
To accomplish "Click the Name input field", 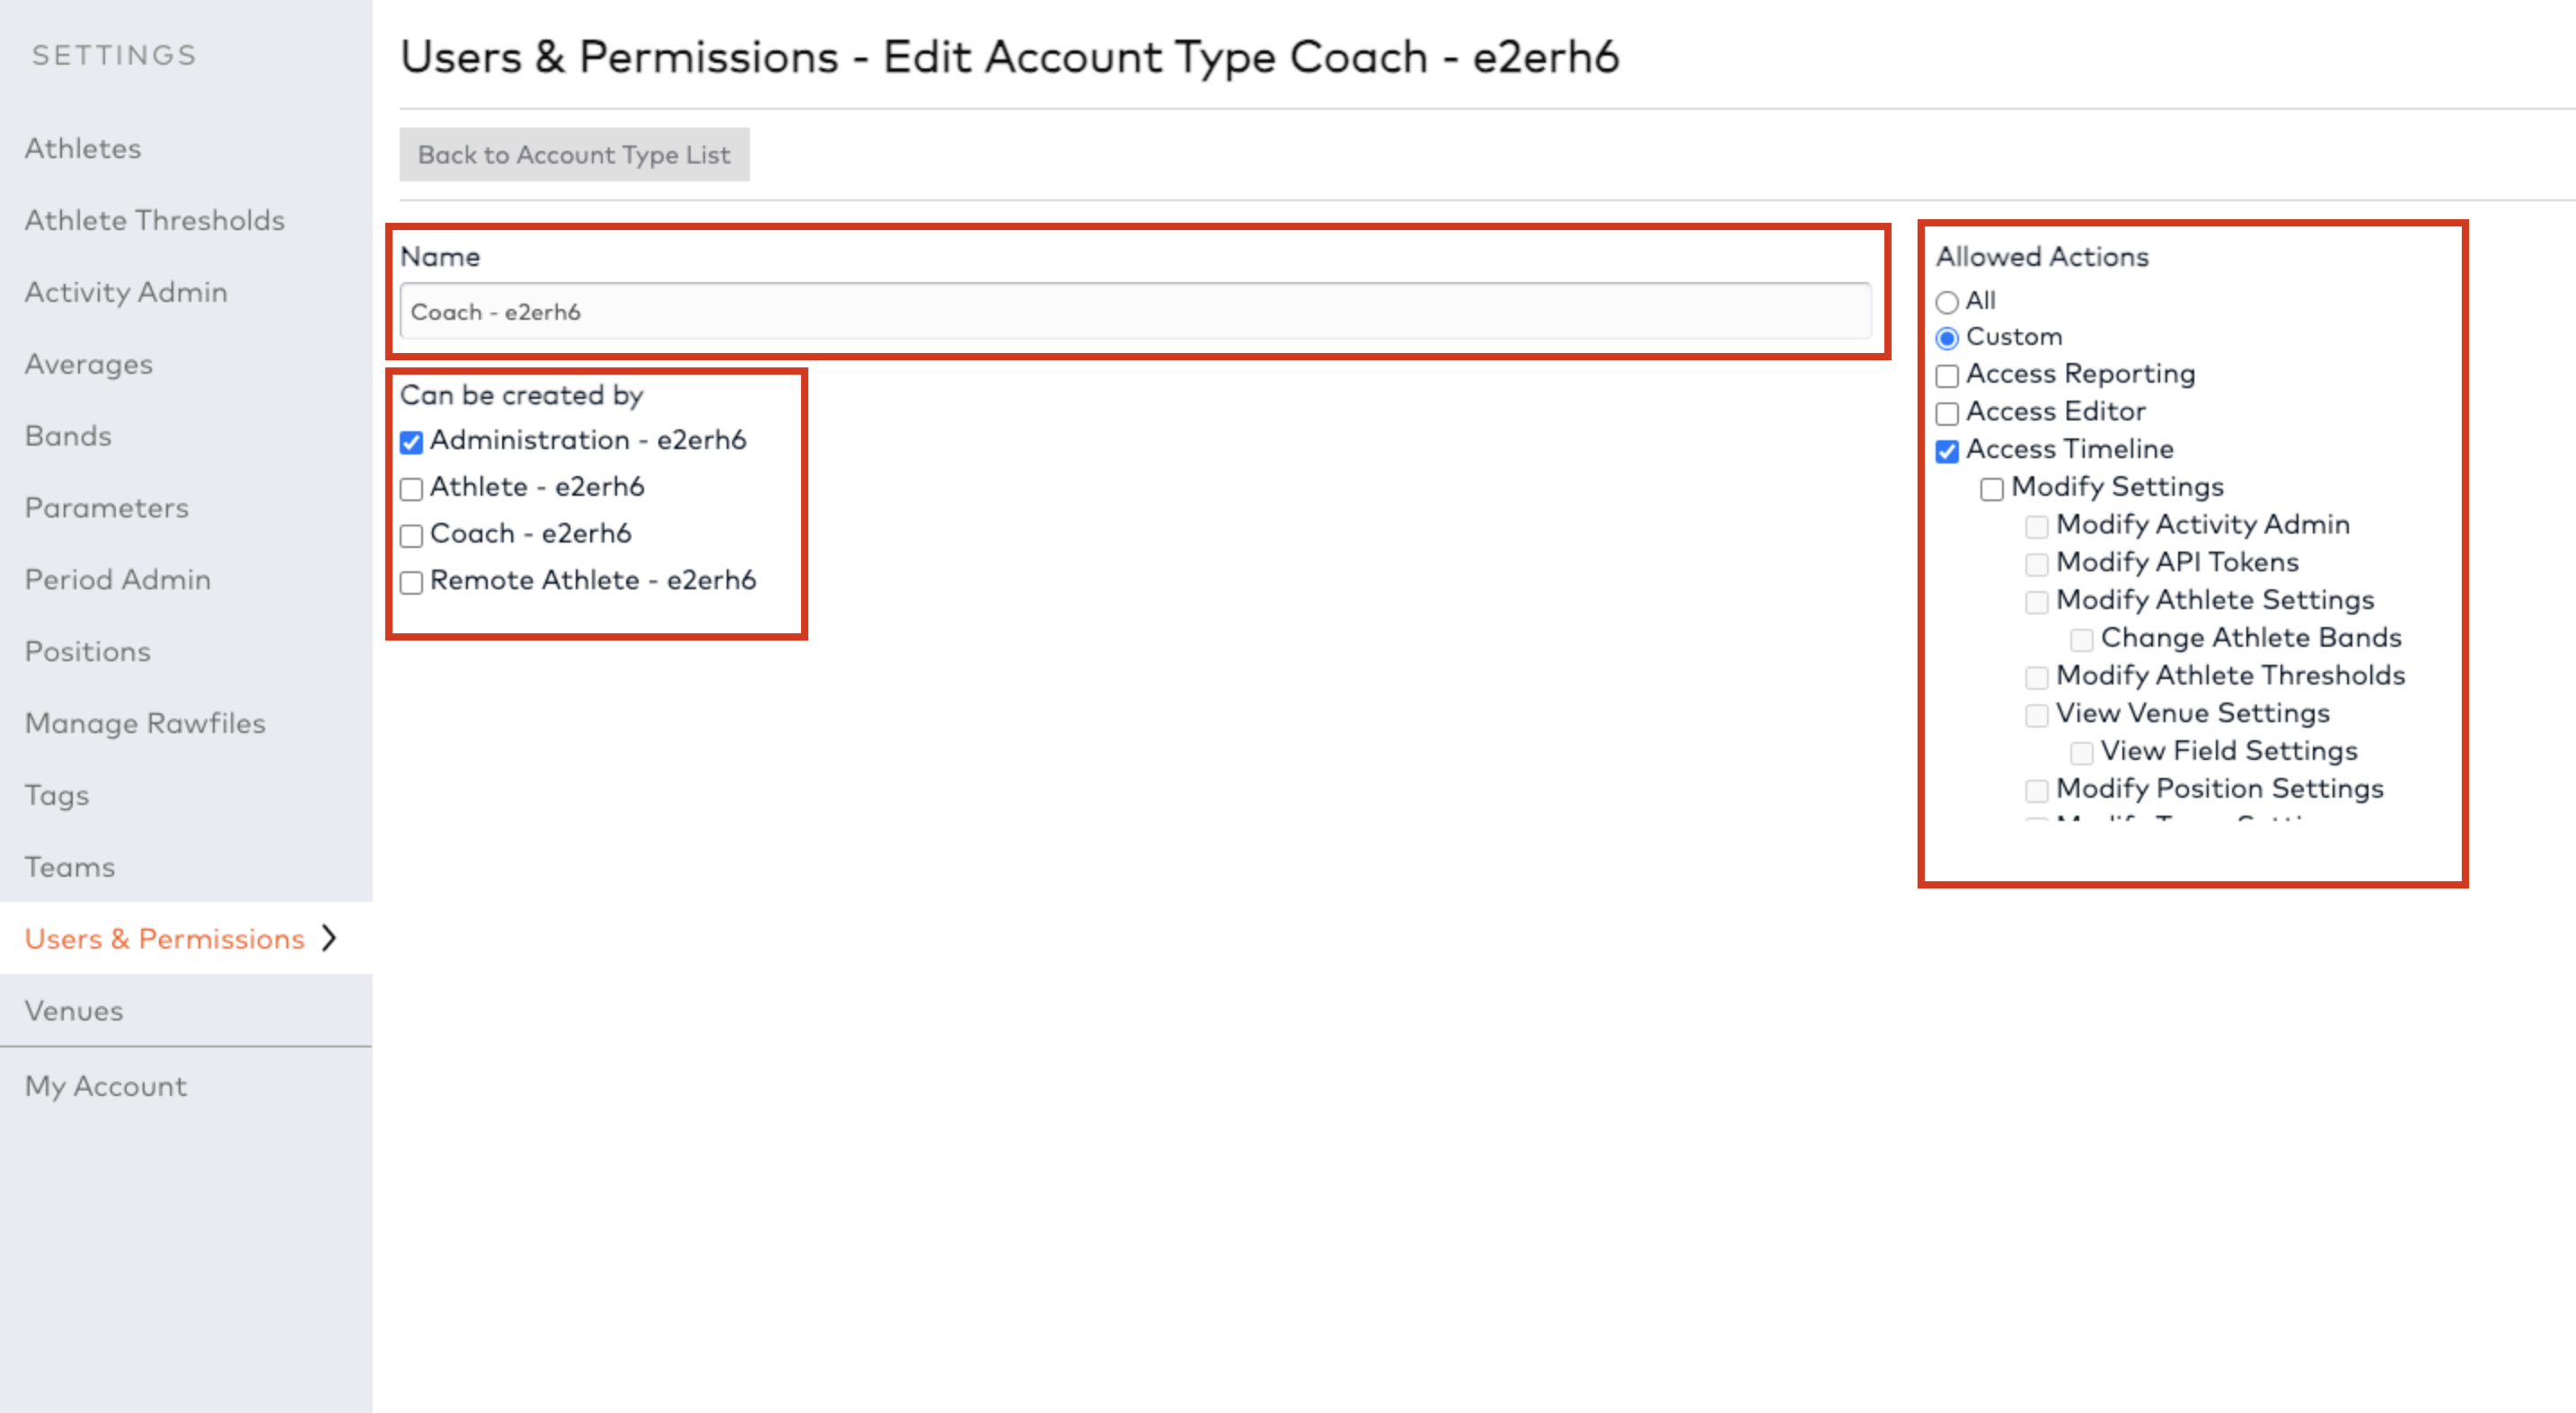I will click(x=1135, y=312).
